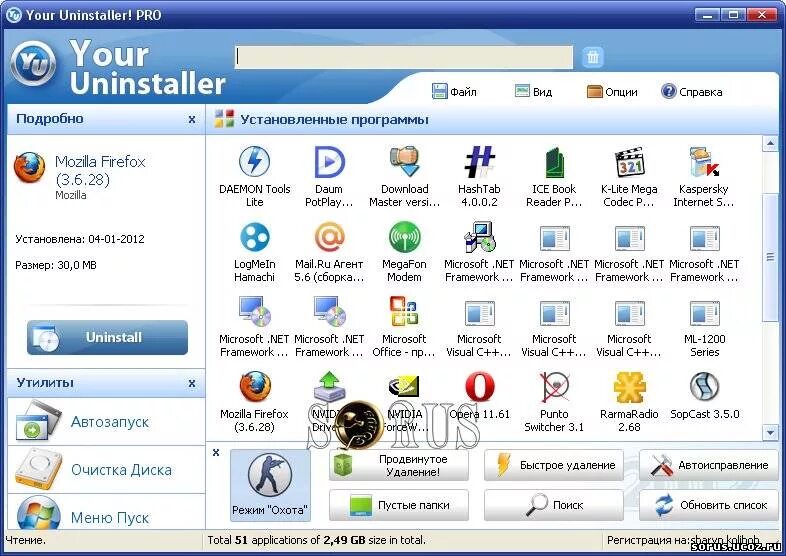This screenshot has height=556, width=786.
Task: Pick the Download Master program icon
Action: click(x=404, y=163)
